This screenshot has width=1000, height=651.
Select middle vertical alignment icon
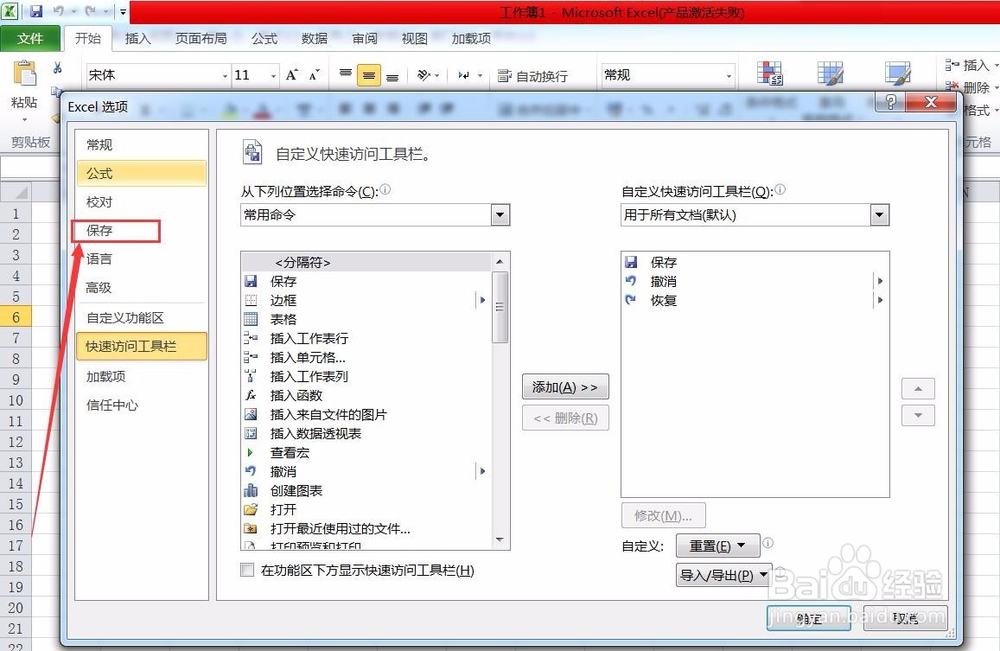(x=369, y=75)
